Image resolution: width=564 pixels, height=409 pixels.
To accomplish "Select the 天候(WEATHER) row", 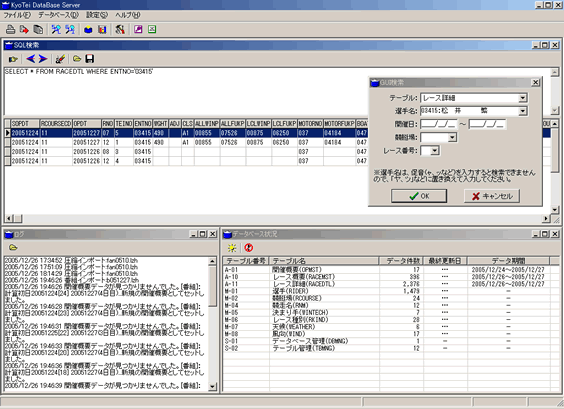I will point(391,327).
